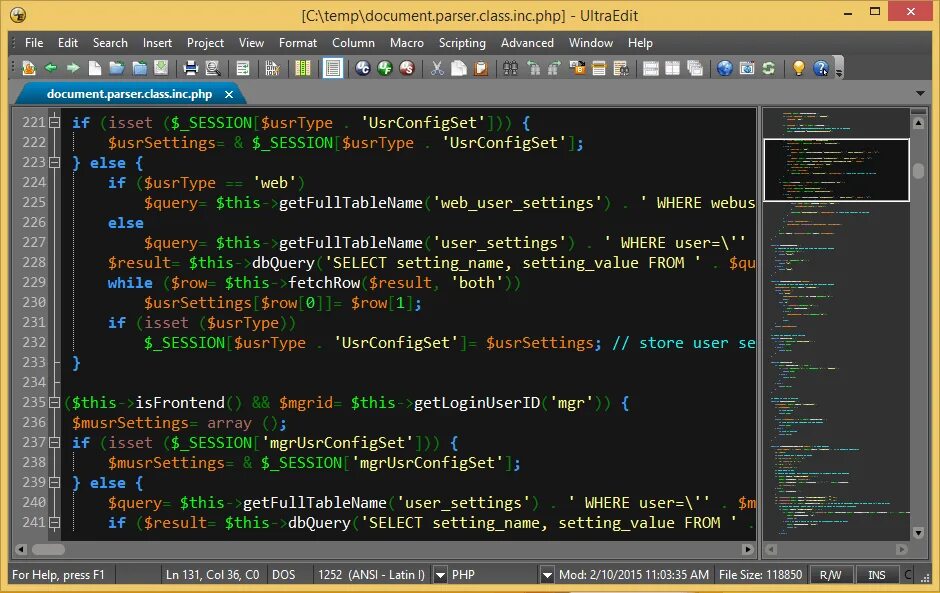Click green refresh arrows icon
The height and width of the screenshot is (593, 940).
(x=769, y=68)
